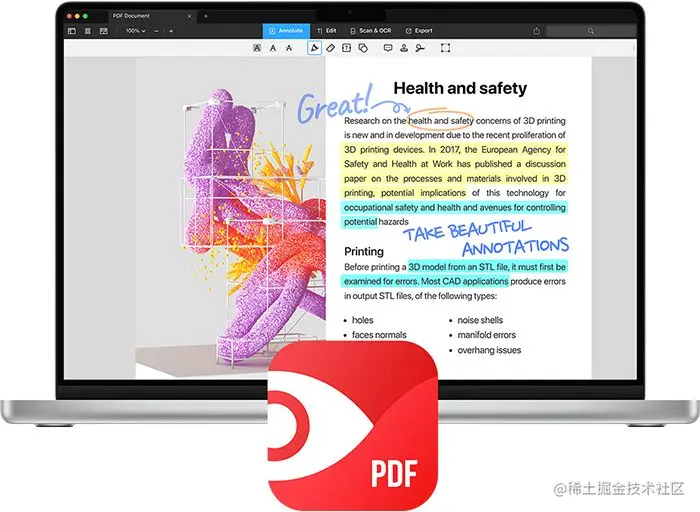Pick the Eraser tool
700x512 pixels.
click(x=330, y=48)
